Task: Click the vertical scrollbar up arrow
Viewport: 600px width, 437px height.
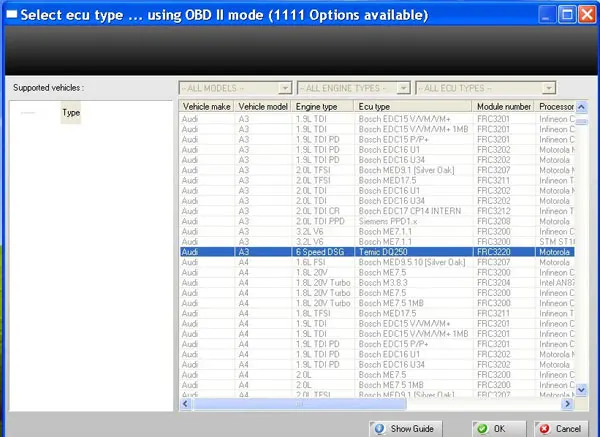Action: (582, 107)
